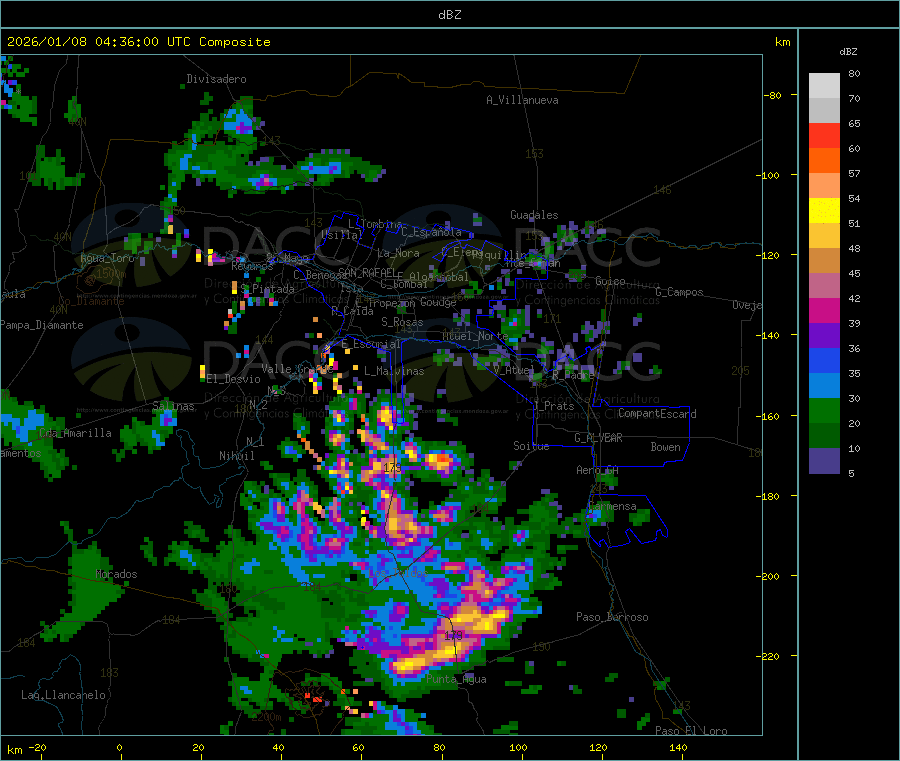The height and width of the screenshot is (761, 900).
Task: Click the La_Nora place label
Action: point(398,253)
